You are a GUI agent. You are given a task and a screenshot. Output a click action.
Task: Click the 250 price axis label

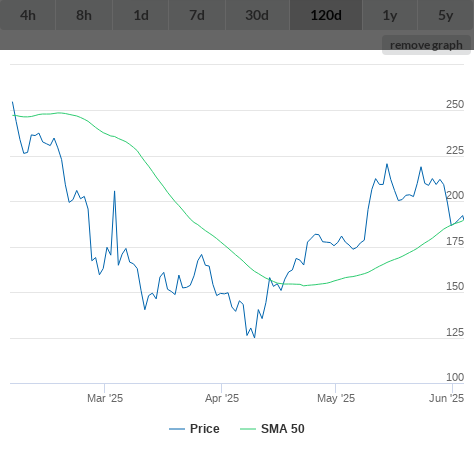455,104
